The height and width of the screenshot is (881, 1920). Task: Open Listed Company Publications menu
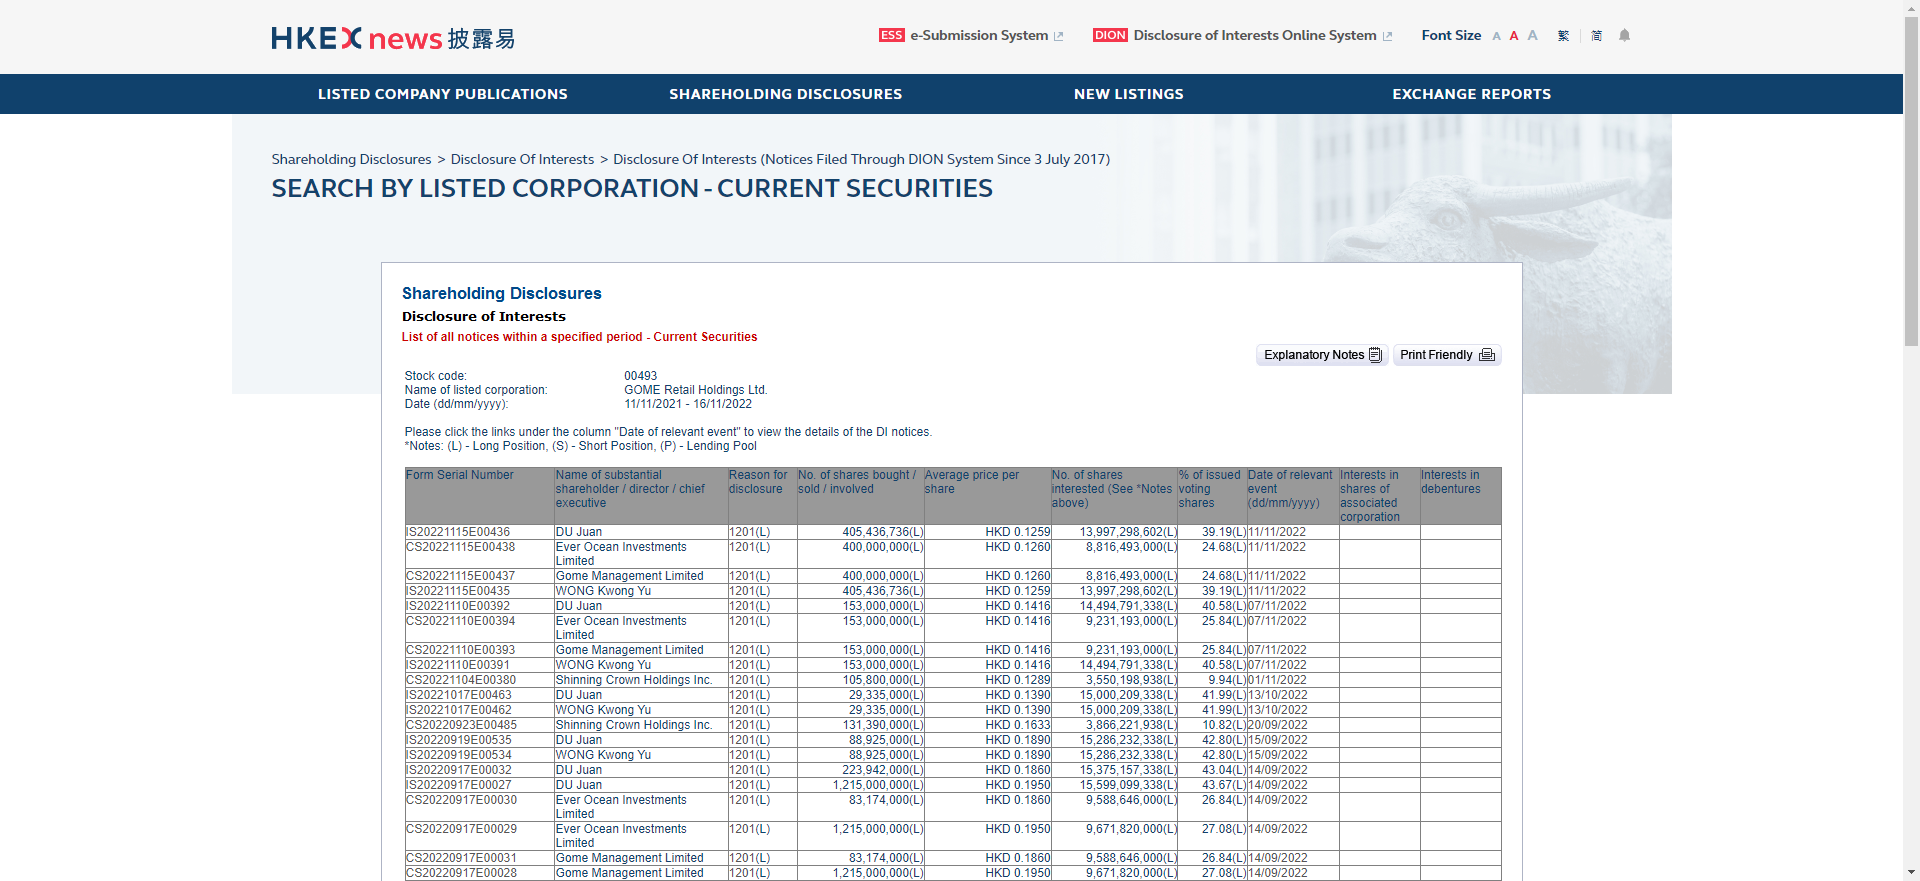442,94
